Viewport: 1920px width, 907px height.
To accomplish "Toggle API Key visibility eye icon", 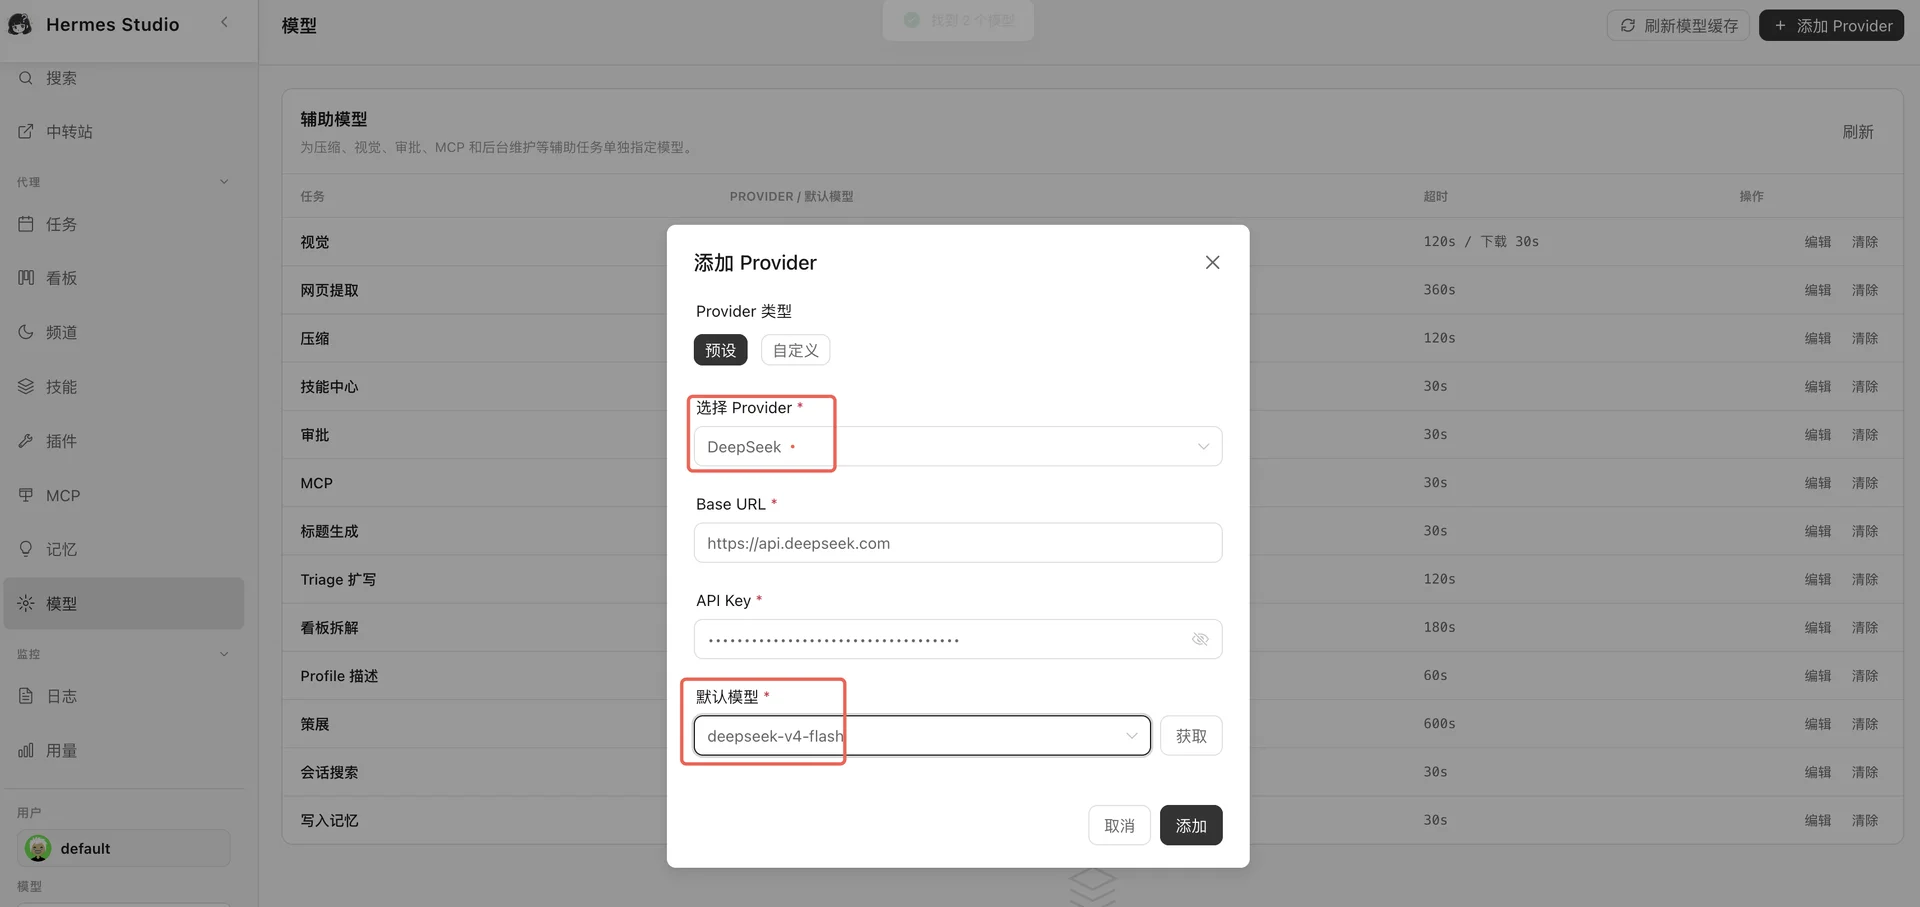I will [1200, 639].
